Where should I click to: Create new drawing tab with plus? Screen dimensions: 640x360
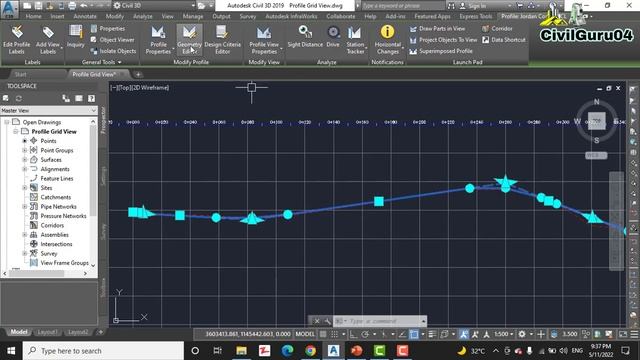(138, 74)
